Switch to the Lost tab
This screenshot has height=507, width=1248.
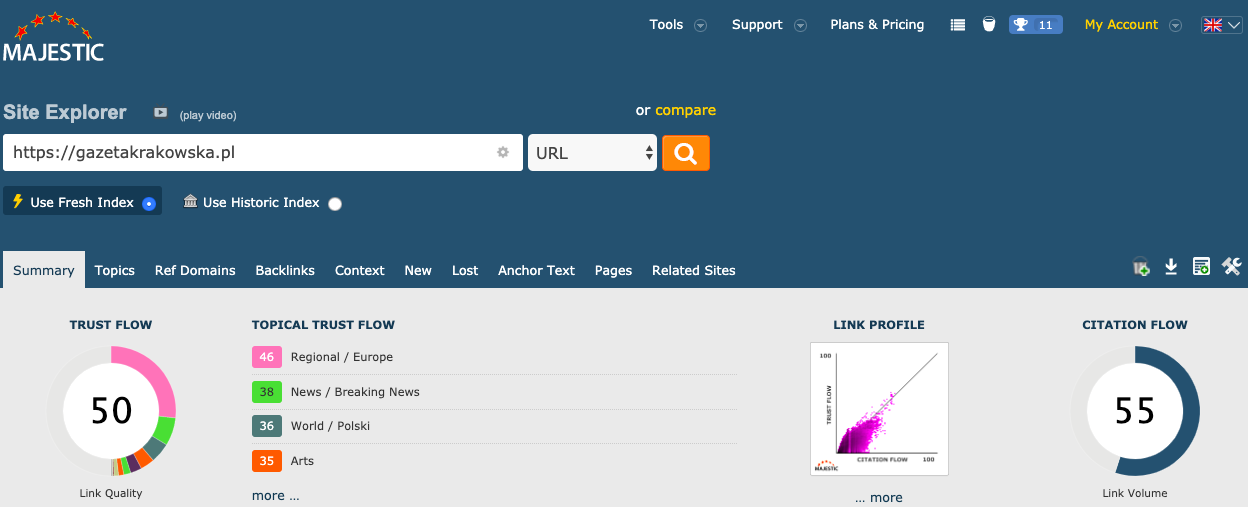[x=465, y=270]
